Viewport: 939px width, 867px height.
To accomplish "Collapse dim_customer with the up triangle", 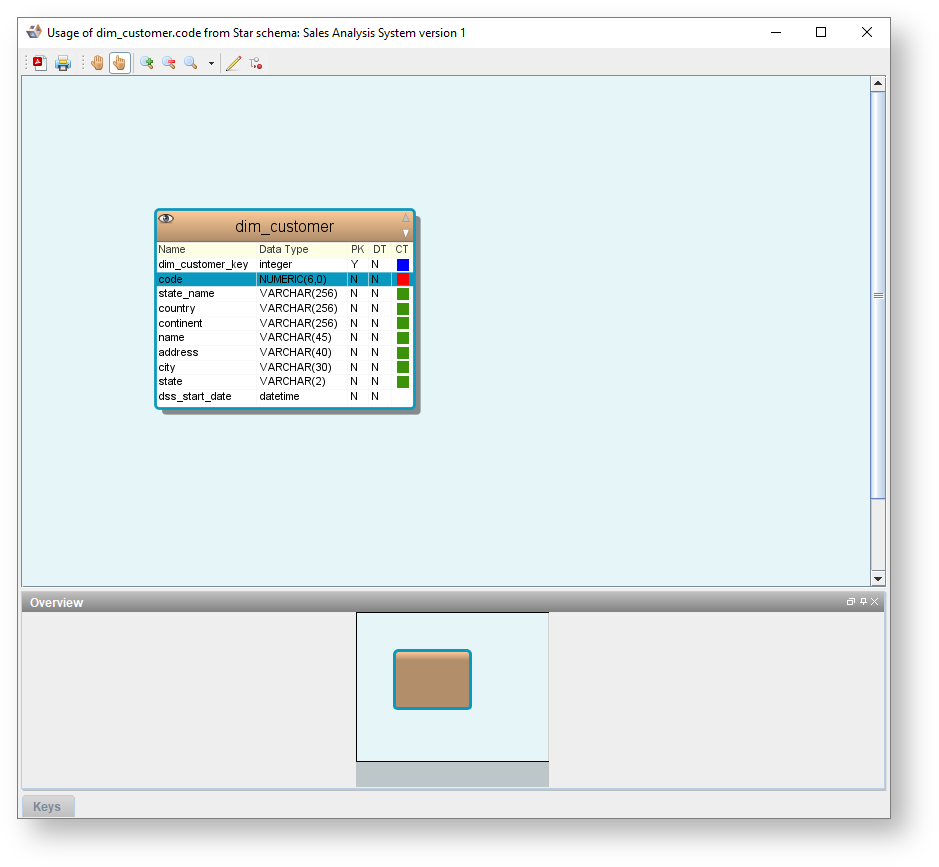I will (x=406, y=218).
